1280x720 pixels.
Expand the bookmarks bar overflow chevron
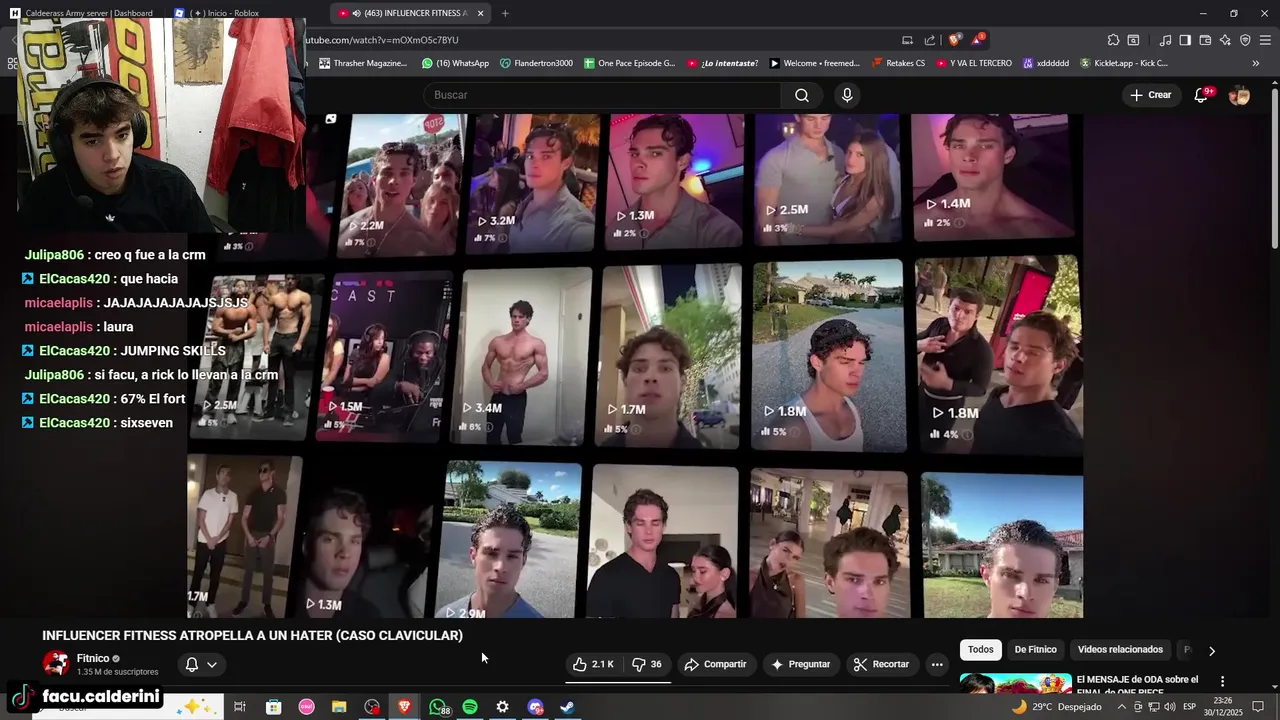click(1256, 63)
